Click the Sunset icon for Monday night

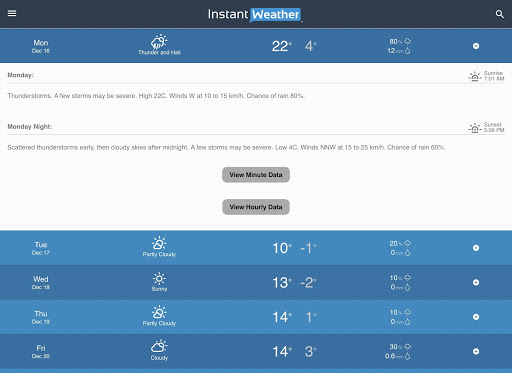[475, 128]
